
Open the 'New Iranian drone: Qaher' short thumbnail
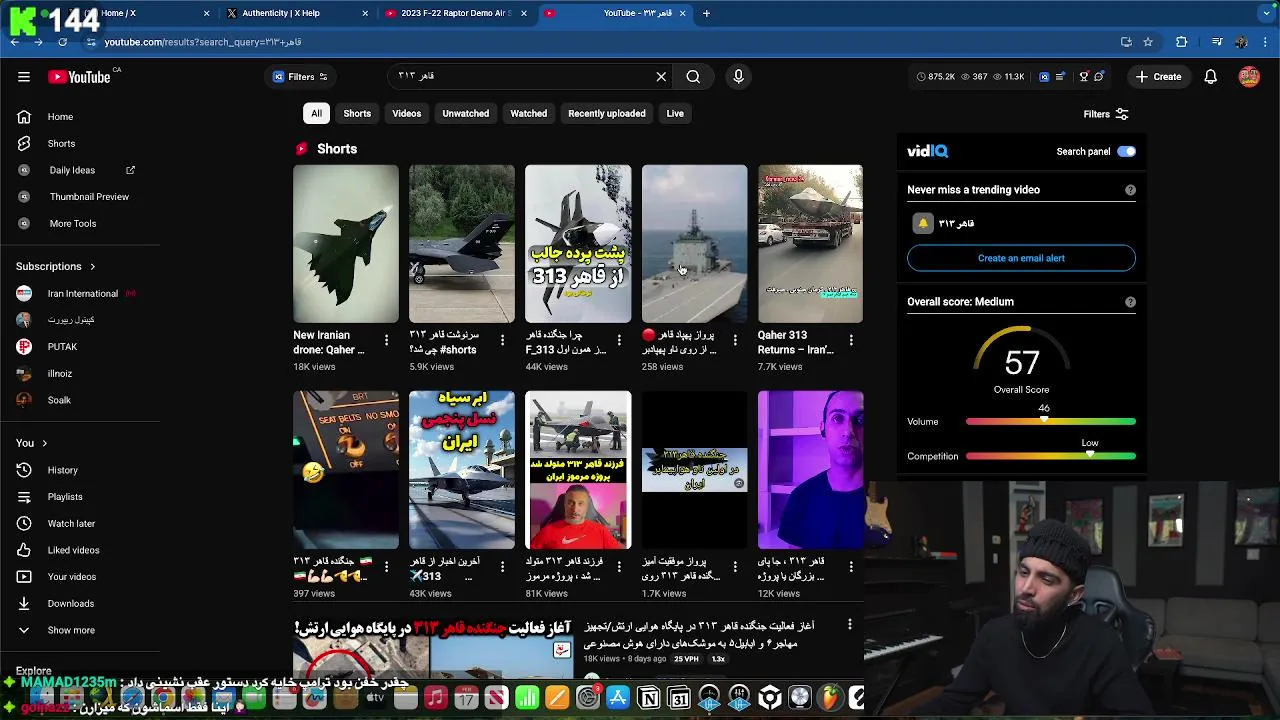(x=346, y=244)
